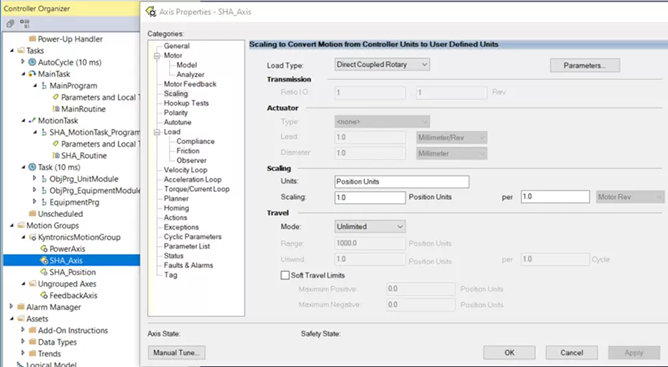Click the MainRoutine ladder routine icon
The image size is (668, 367).
pyautogui.click(x=56, y=109)
